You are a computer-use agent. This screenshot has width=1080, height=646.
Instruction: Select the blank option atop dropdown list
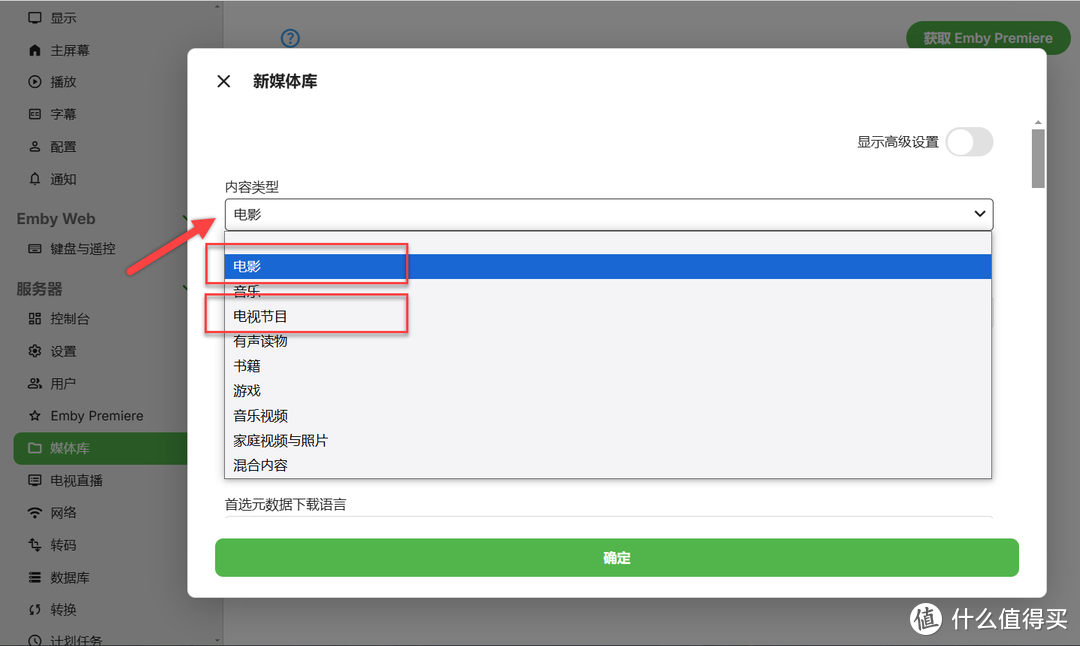[608, 243]
